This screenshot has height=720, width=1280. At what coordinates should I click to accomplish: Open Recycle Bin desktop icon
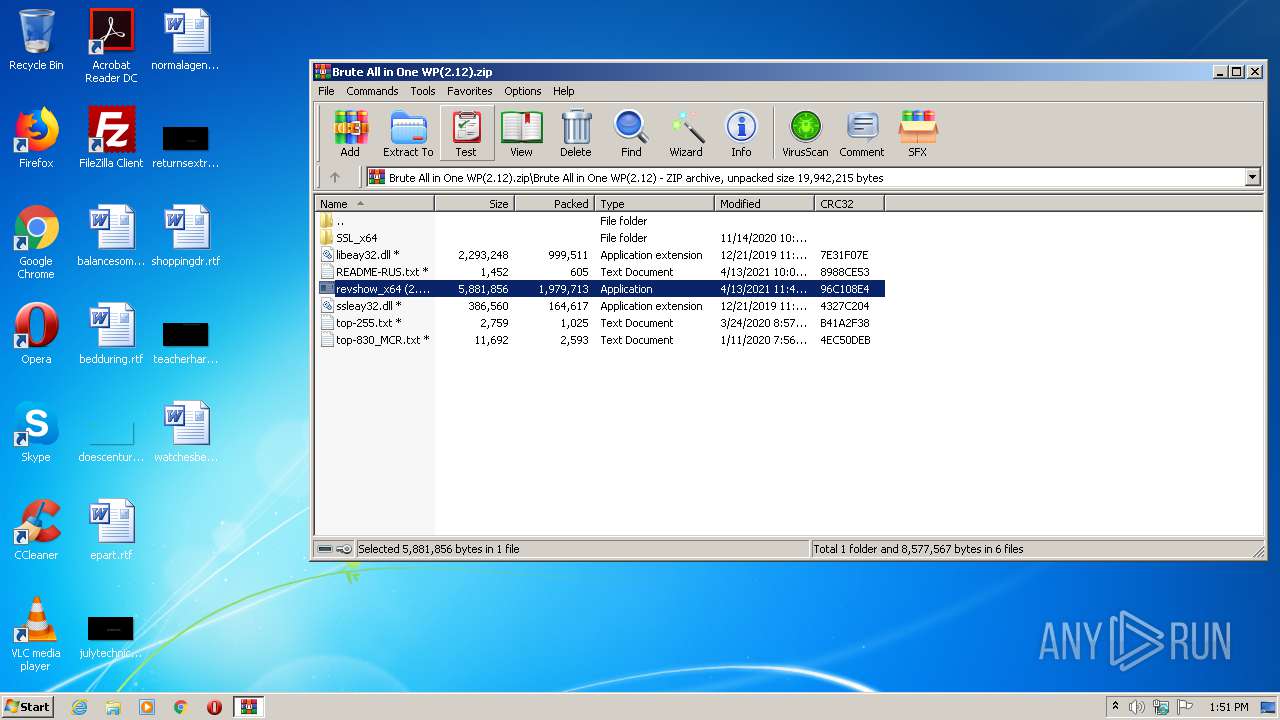click(x=36, y=40)
